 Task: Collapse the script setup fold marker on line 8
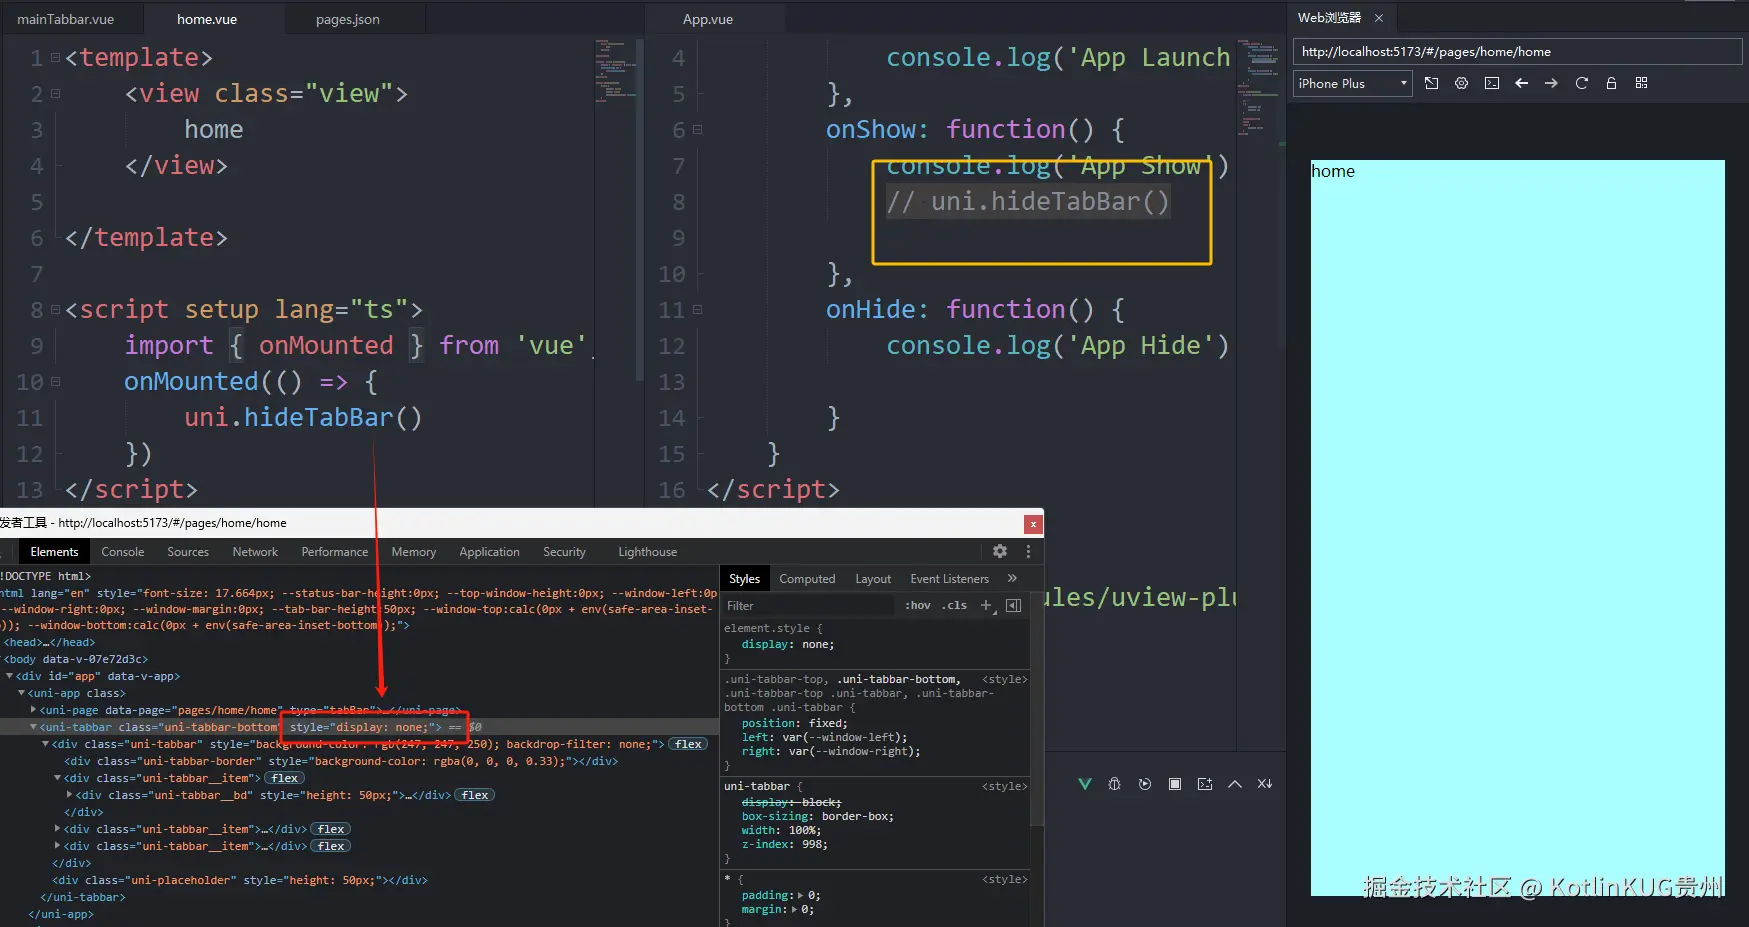56,310
